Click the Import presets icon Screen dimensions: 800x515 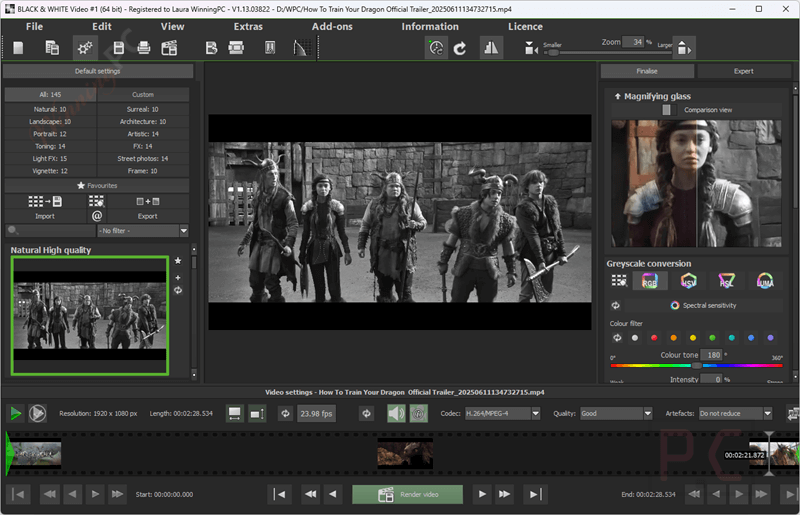[x=45, y=202]
